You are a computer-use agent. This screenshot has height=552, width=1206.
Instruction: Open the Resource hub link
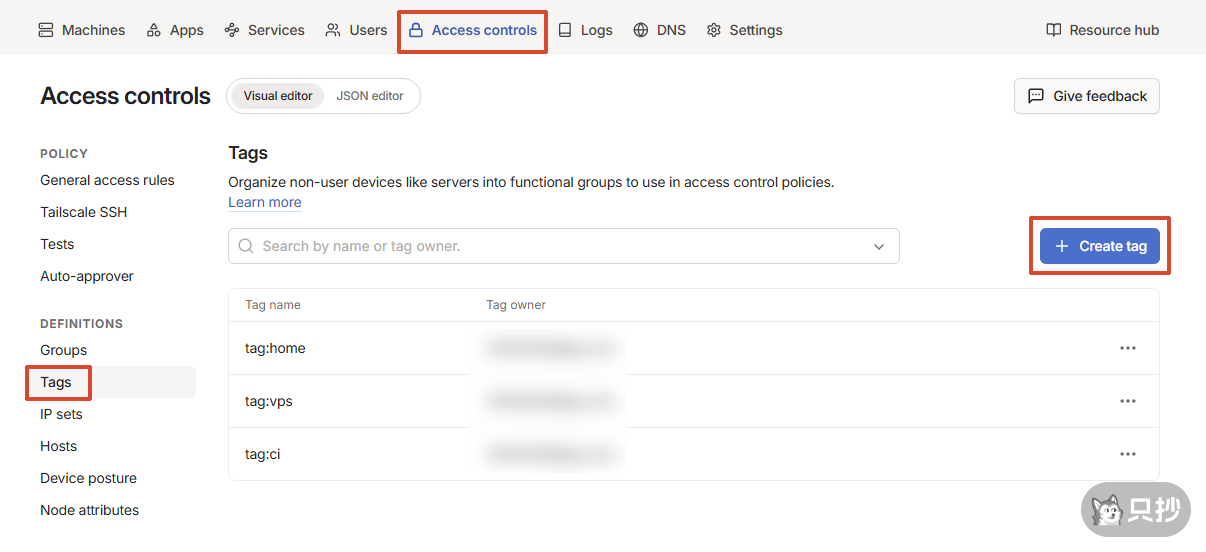click(1103, 30)
